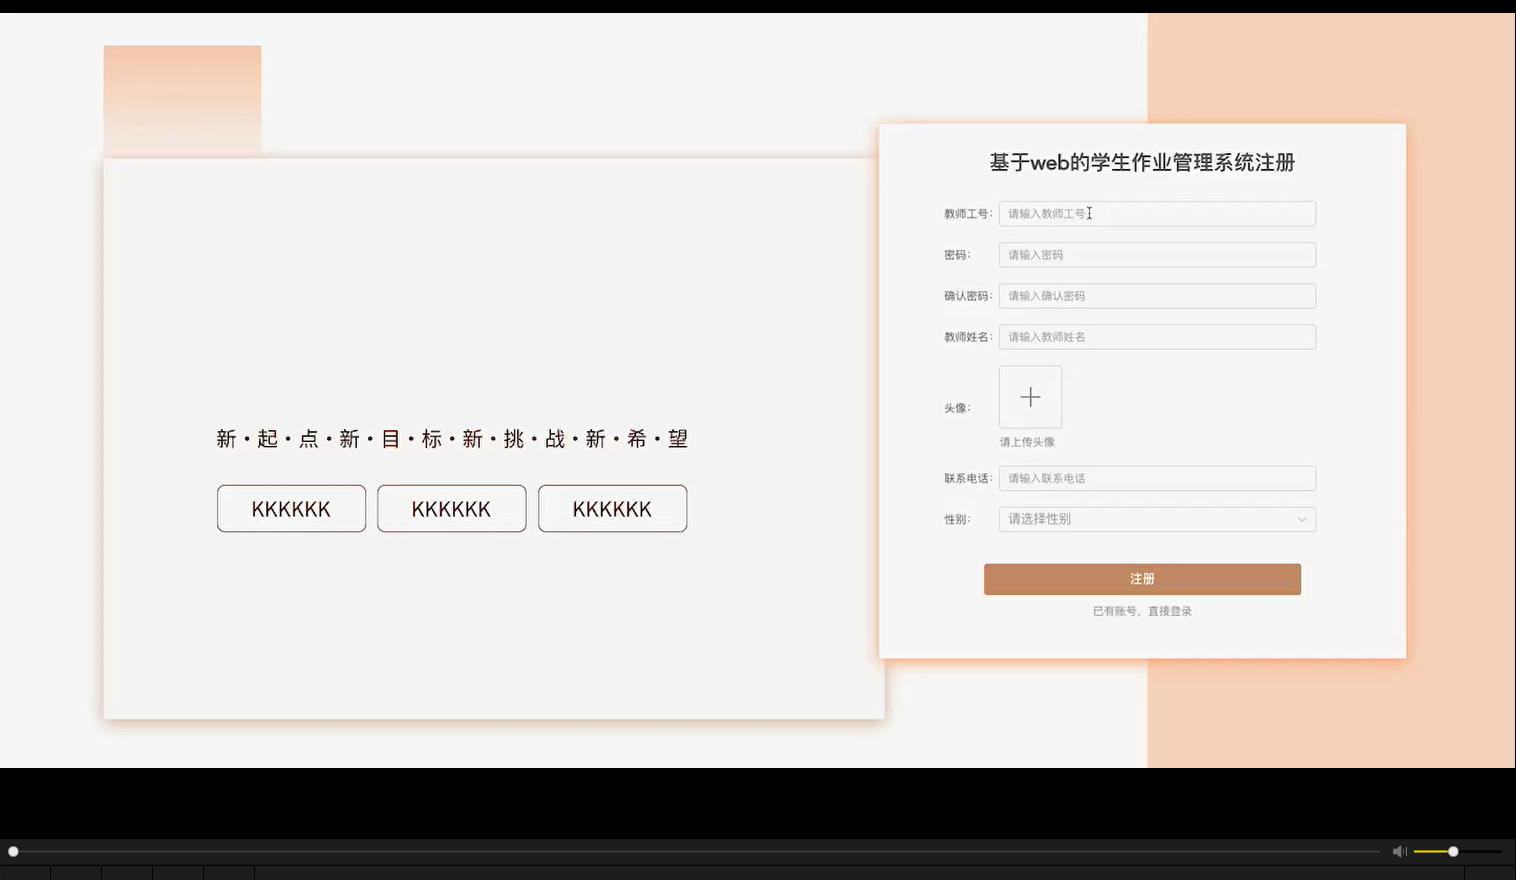Click the 请输入确认密码 confirm field

click(1157, 296)
